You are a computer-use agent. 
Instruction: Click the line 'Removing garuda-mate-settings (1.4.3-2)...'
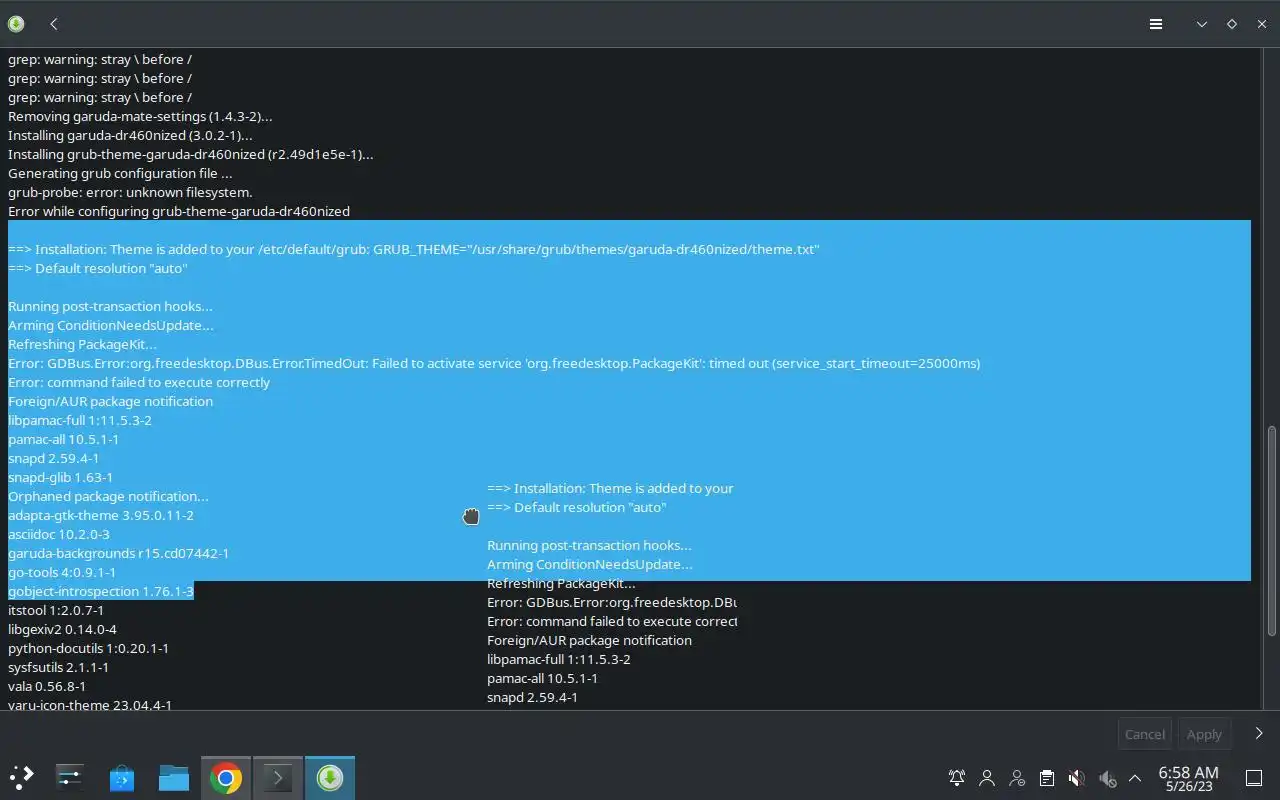(x=140, y=116)
